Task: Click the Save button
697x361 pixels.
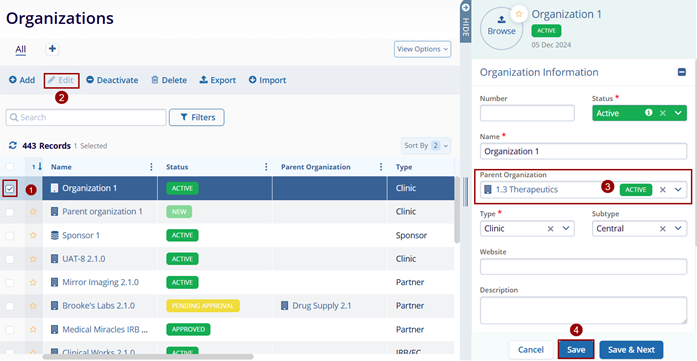Action: pyautogui.click(x=576, y=349)
